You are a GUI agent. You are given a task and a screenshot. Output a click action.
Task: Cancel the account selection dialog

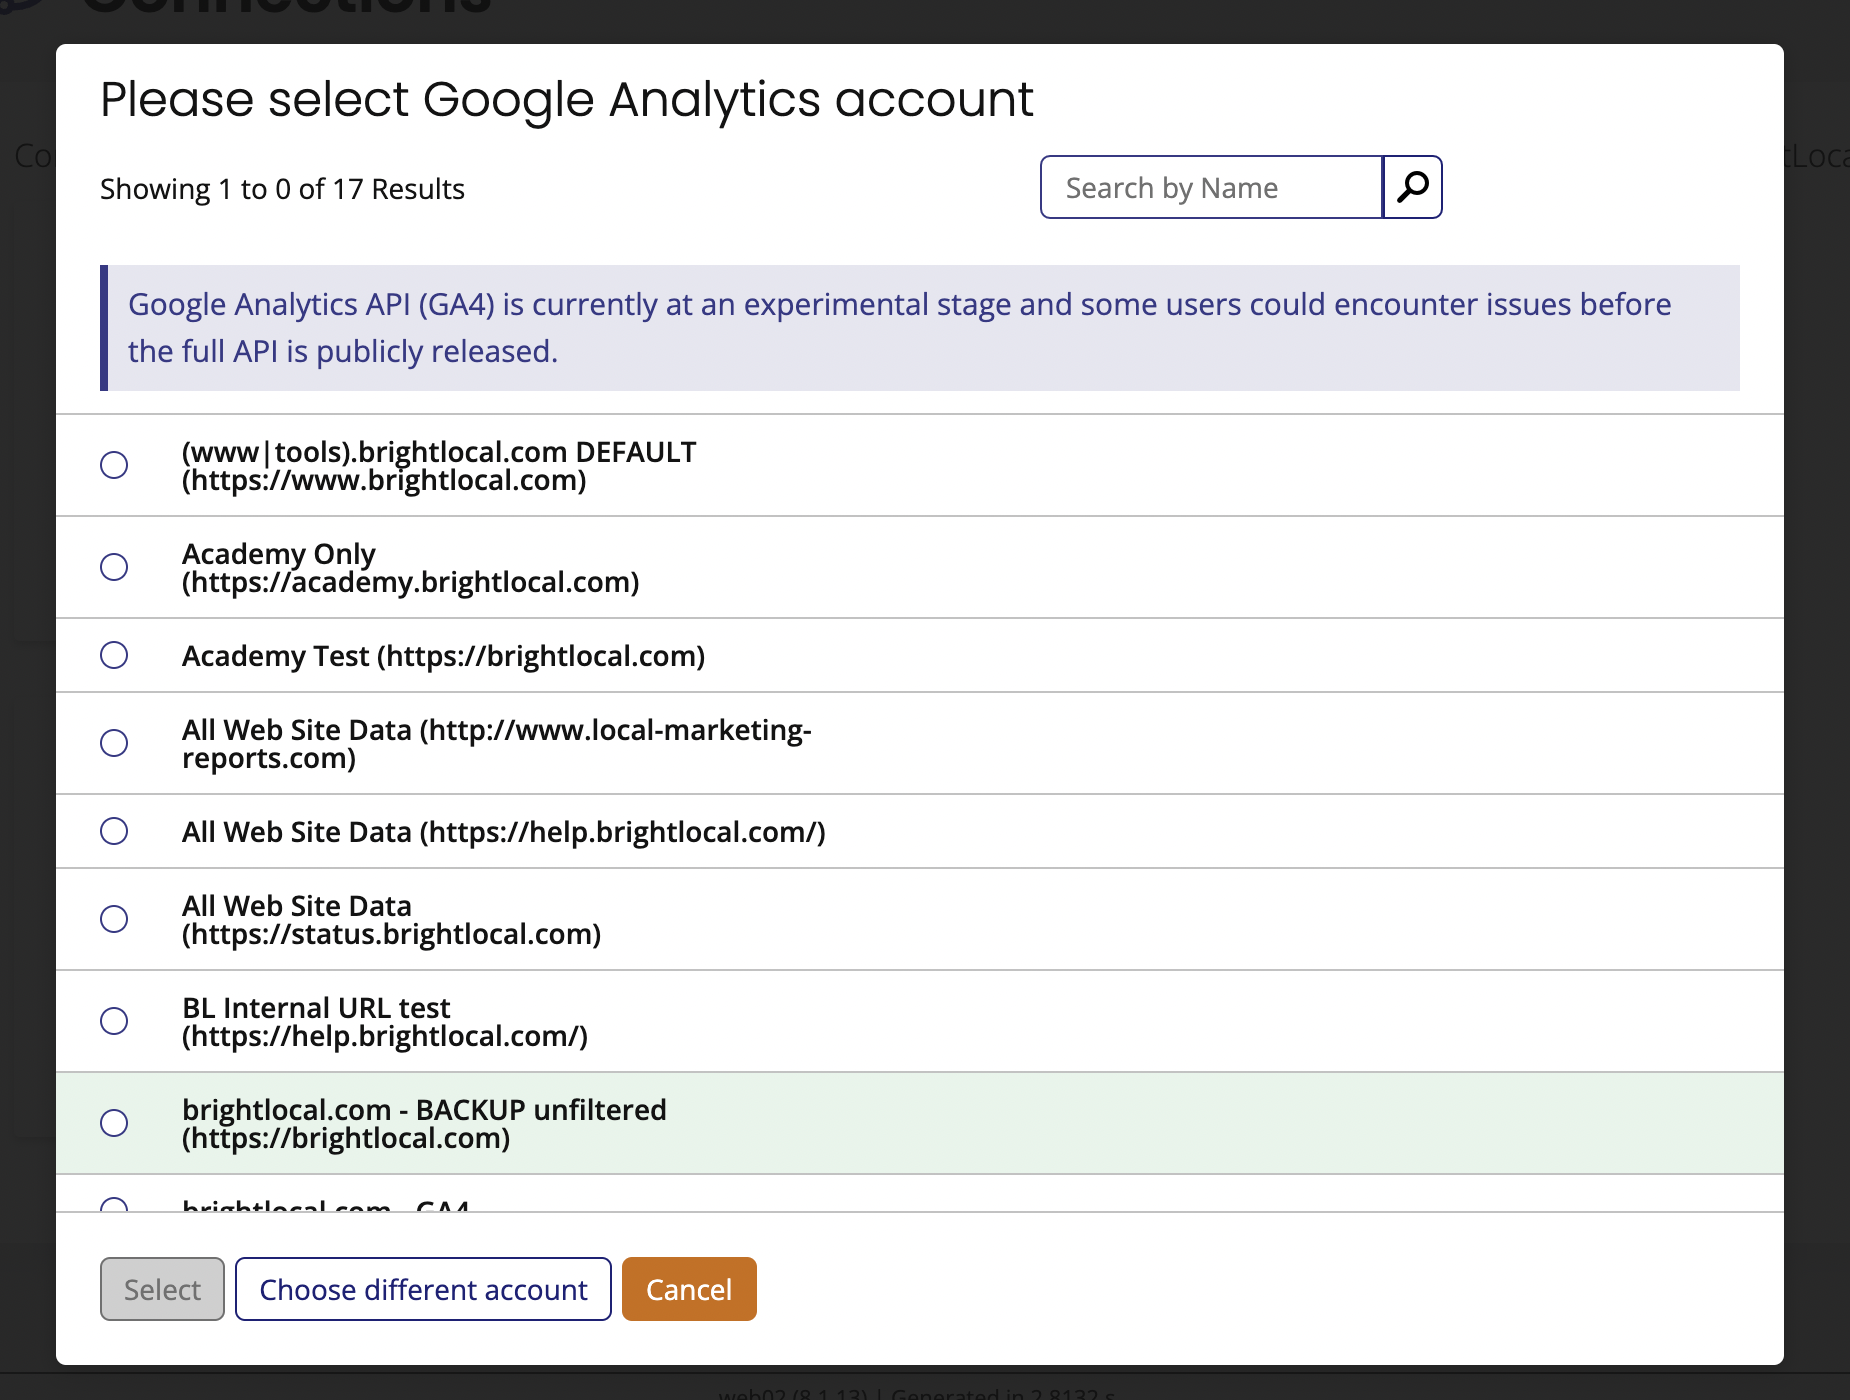point(689,1289)
